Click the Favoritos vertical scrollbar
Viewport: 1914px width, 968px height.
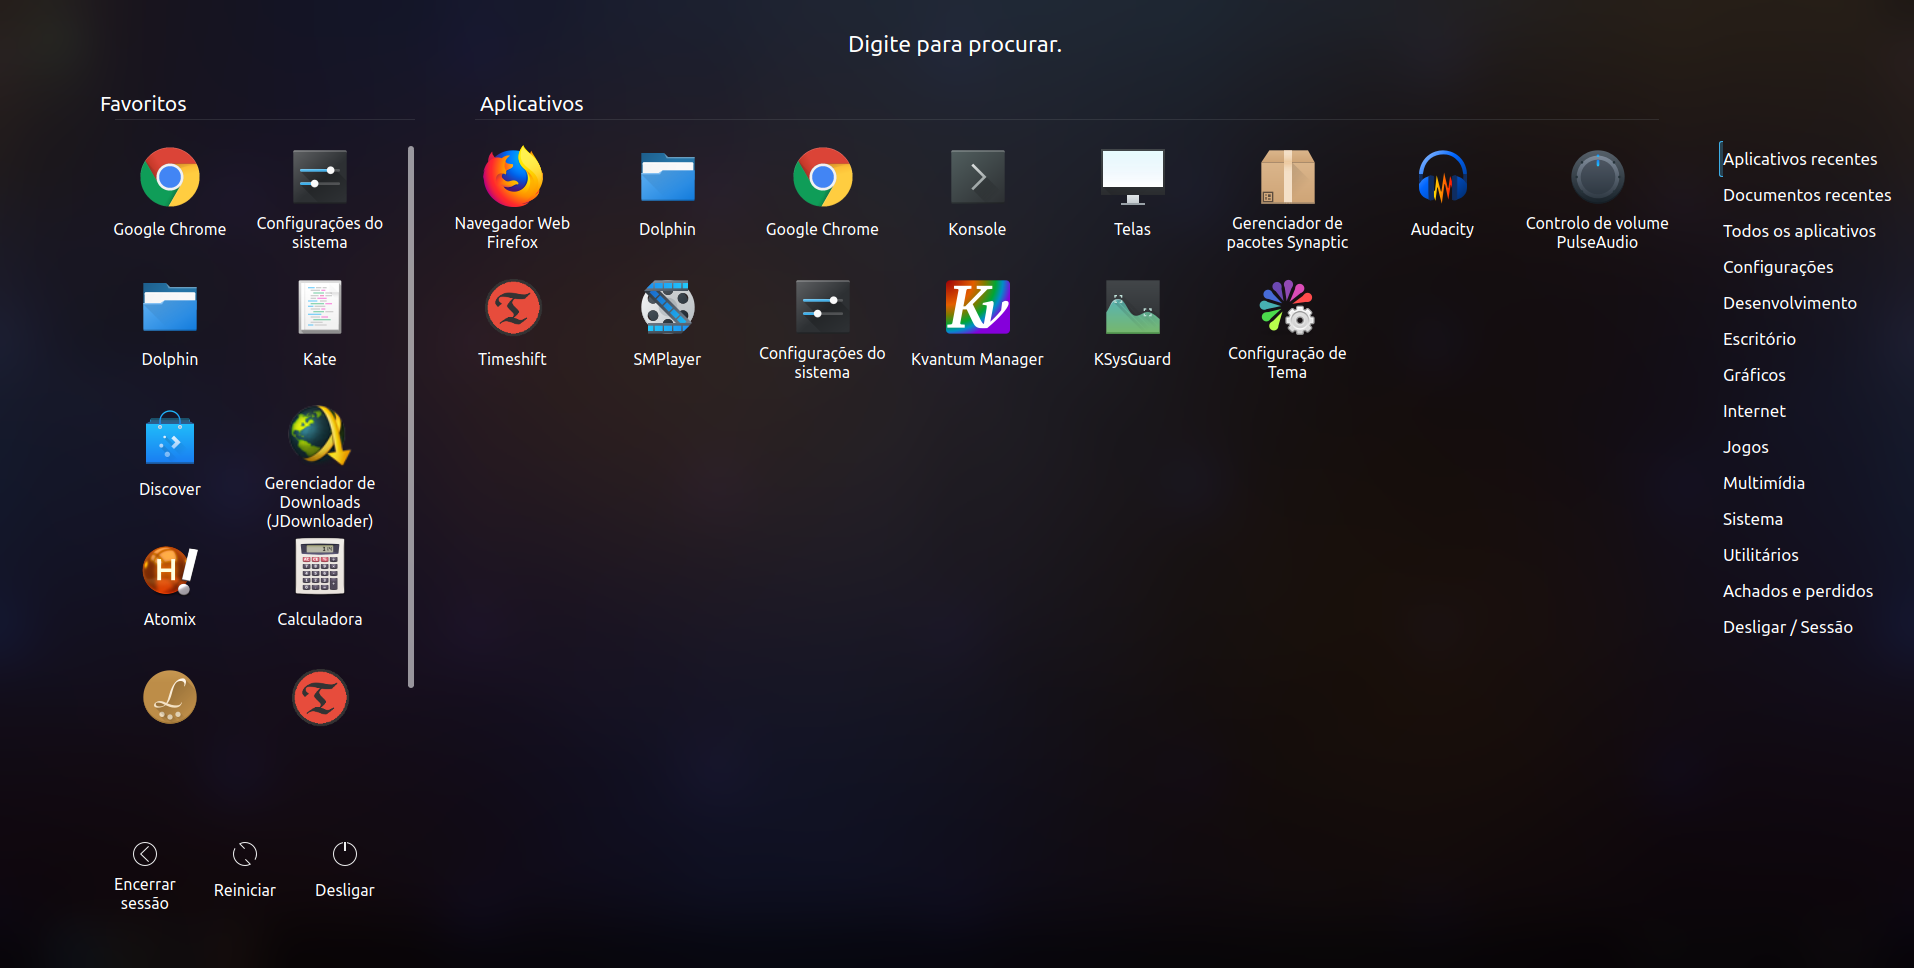tap(411, 417)
